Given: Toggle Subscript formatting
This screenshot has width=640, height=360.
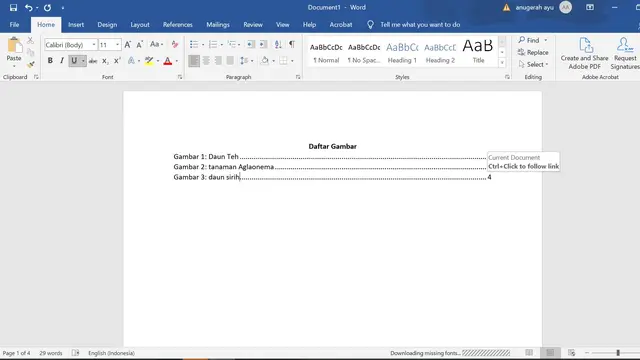Looking at the screenshot, I should [x=105, y=61].
